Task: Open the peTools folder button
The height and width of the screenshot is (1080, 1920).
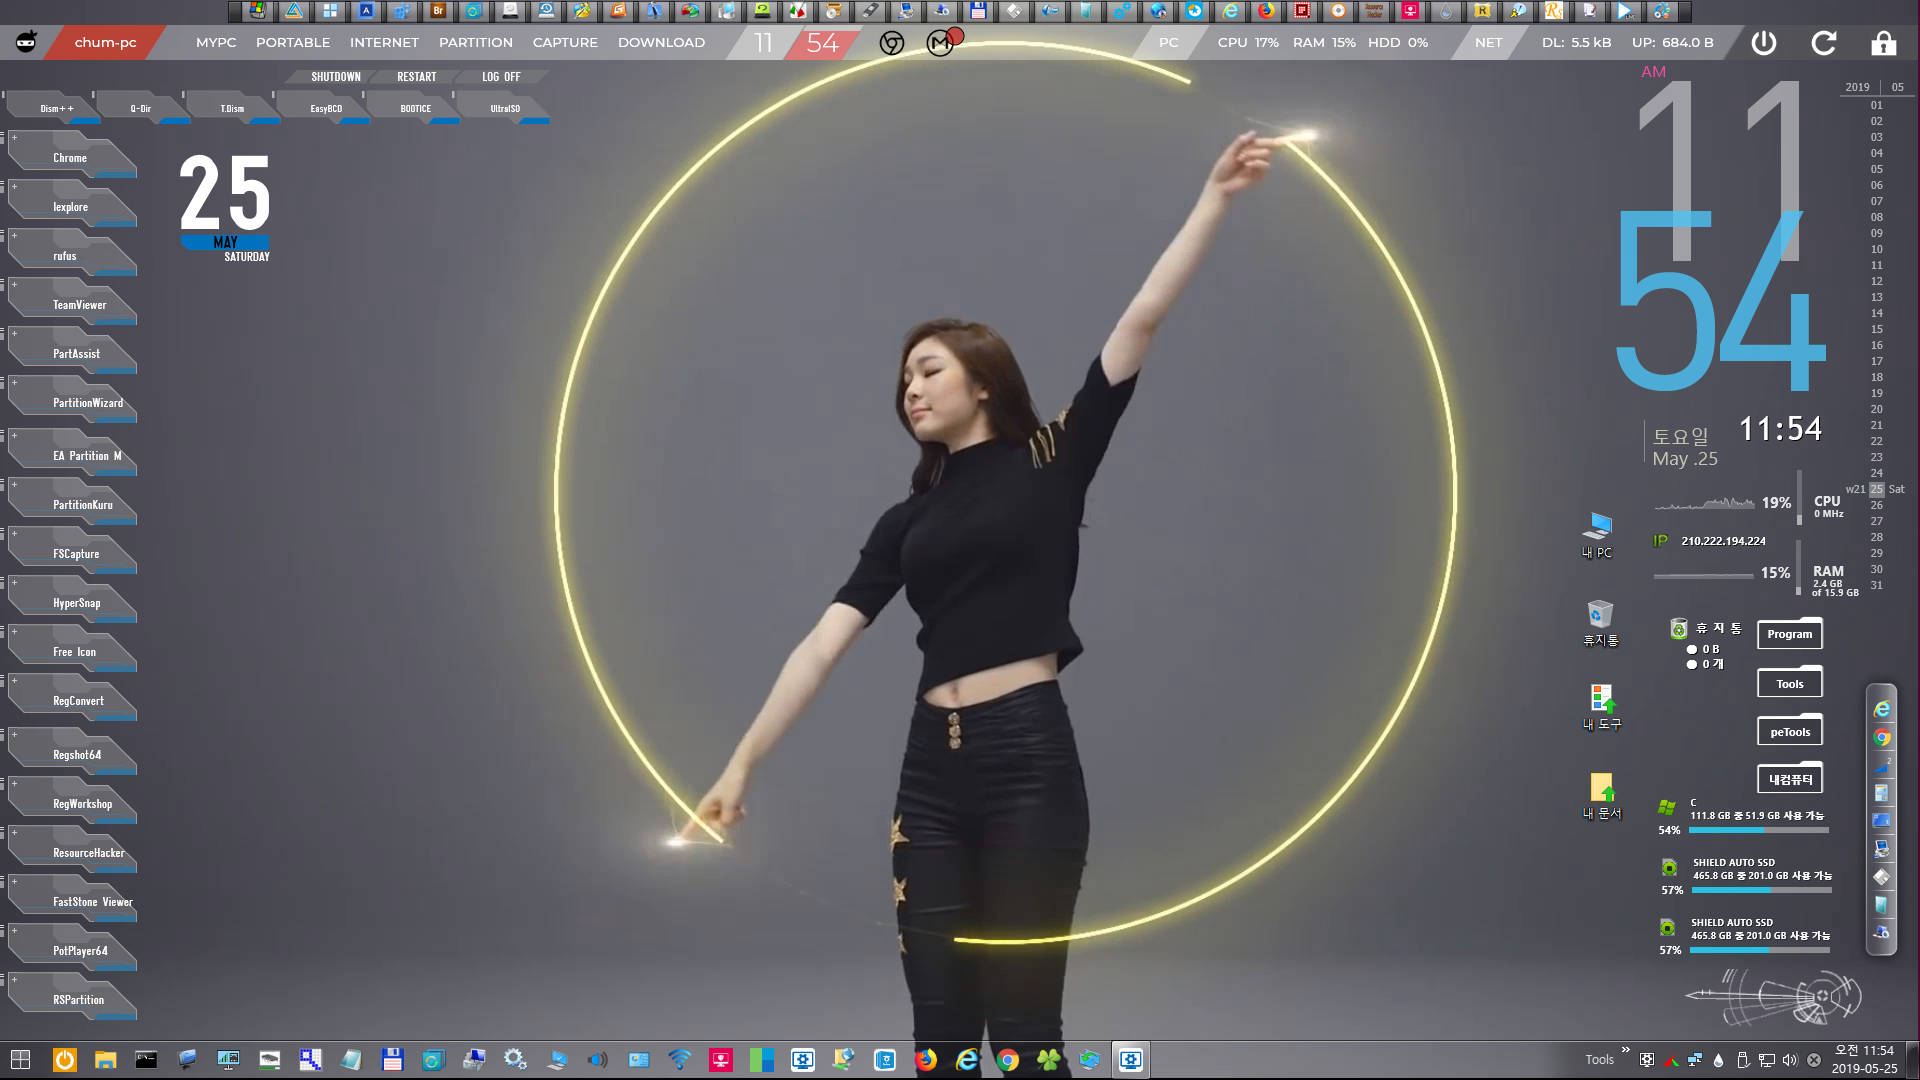Action: [1790, 732]
